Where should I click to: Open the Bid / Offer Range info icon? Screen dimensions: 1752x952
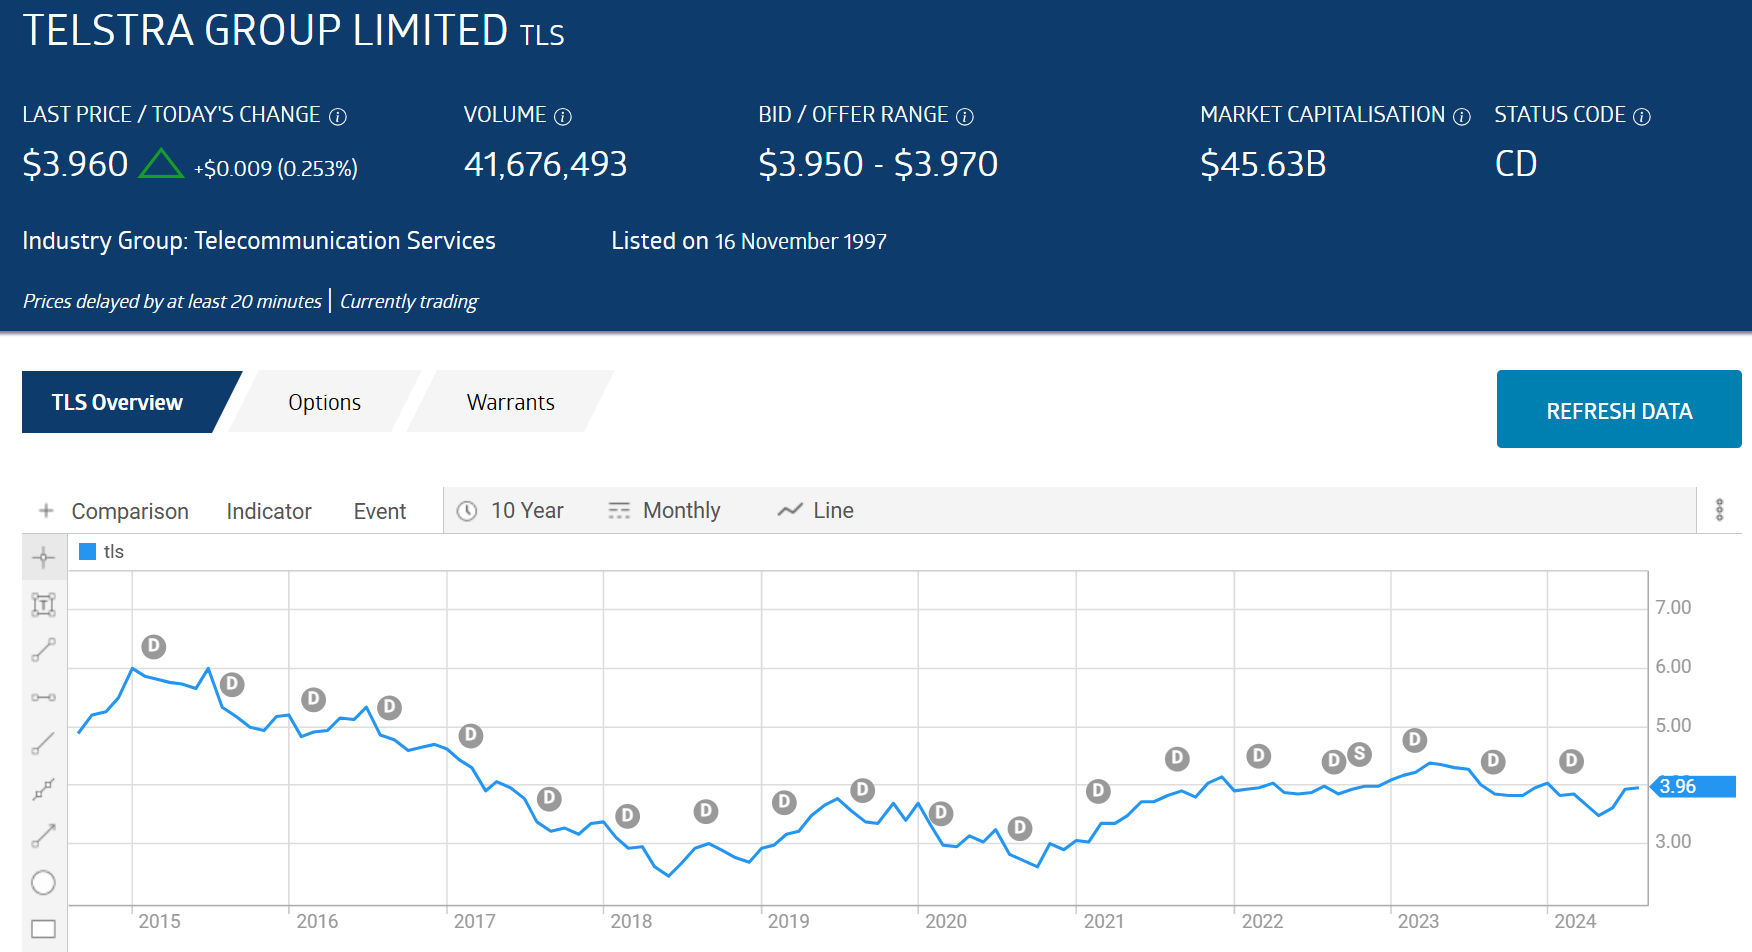(x=965, y=117)
